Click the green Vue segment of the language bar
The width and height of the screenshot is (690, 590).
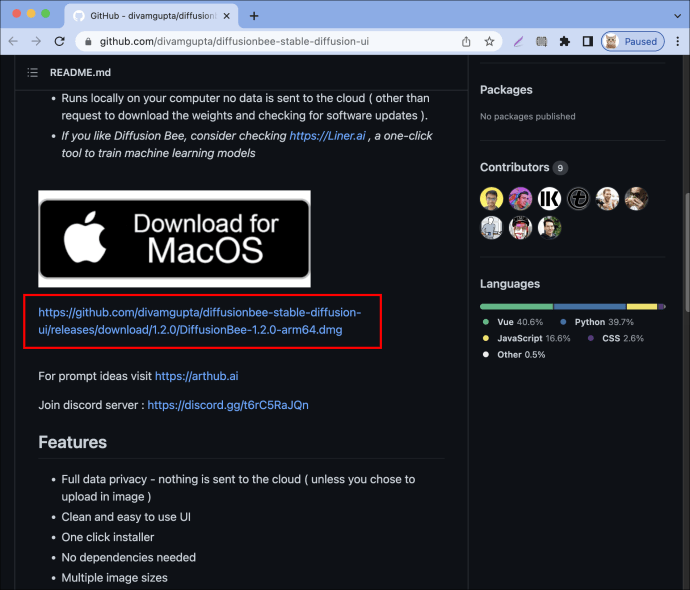pos(517,306)
